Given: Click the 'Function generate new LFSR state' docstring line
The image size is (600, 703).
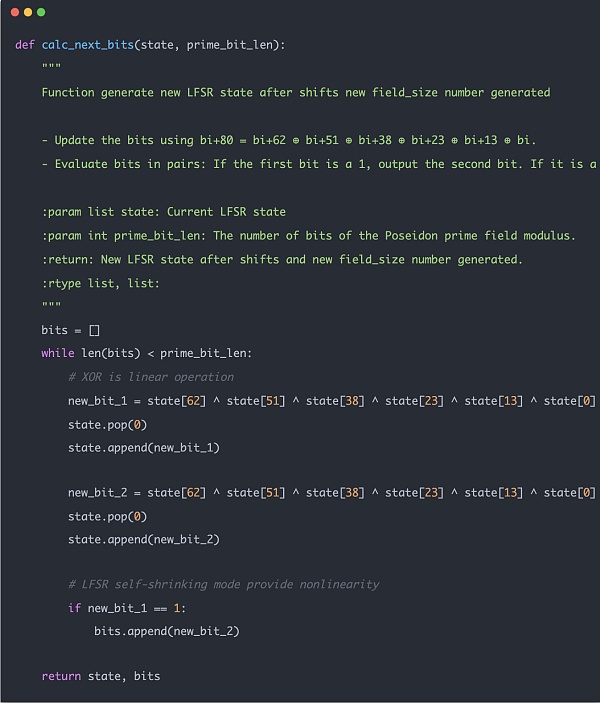Looking at the screenshot, I should (295, 93).
